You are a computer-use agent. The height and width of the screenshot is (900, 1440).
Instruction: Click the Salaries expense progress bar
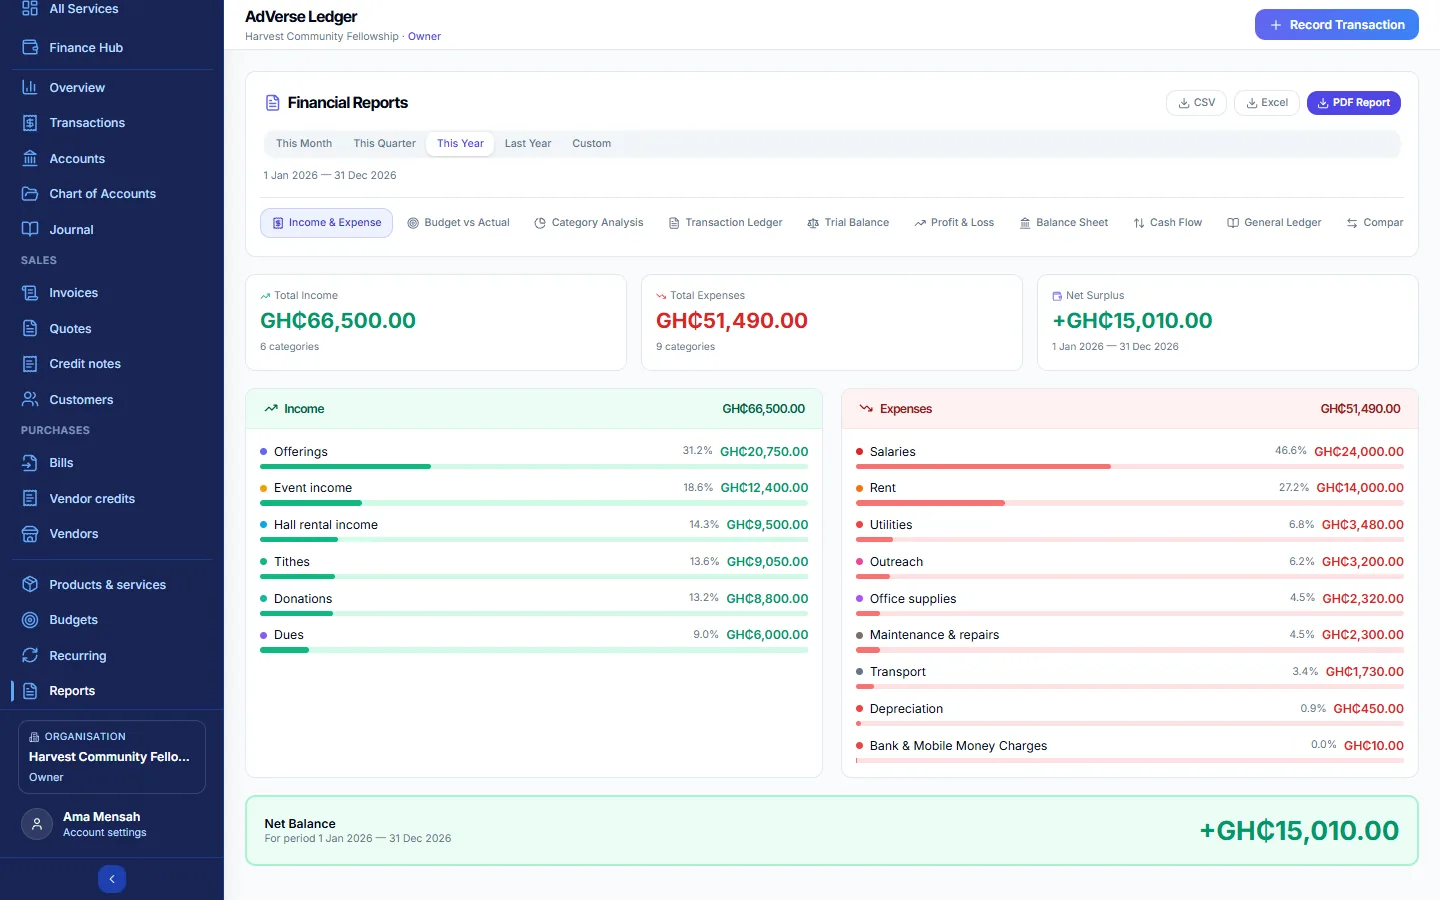(1130, 466)
